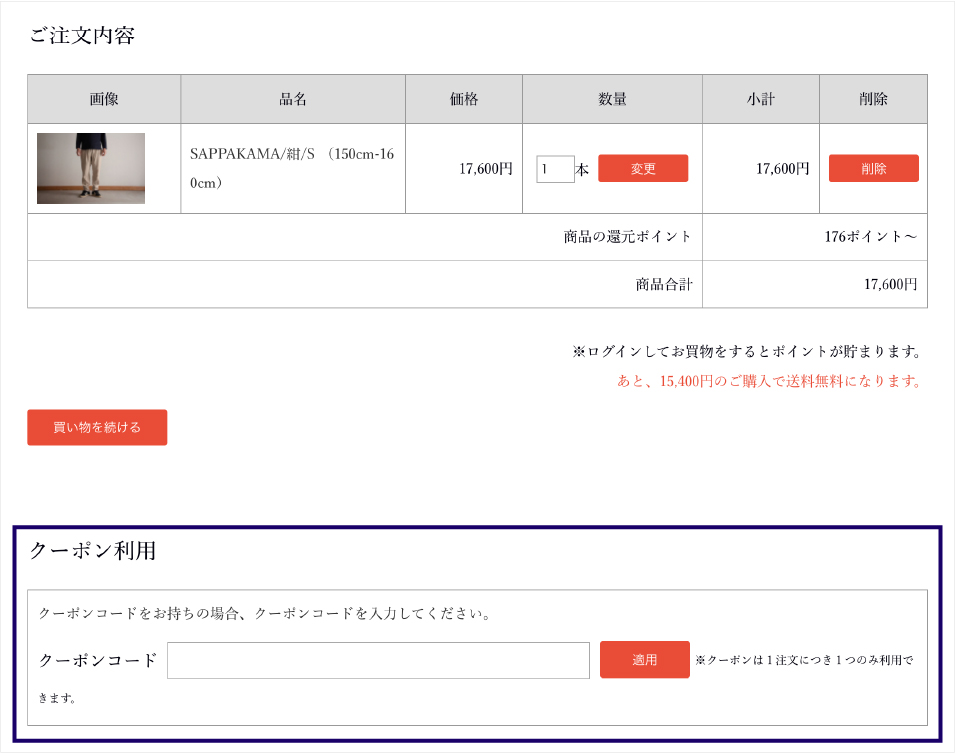Click the 数量 column header

coord(612,99)
